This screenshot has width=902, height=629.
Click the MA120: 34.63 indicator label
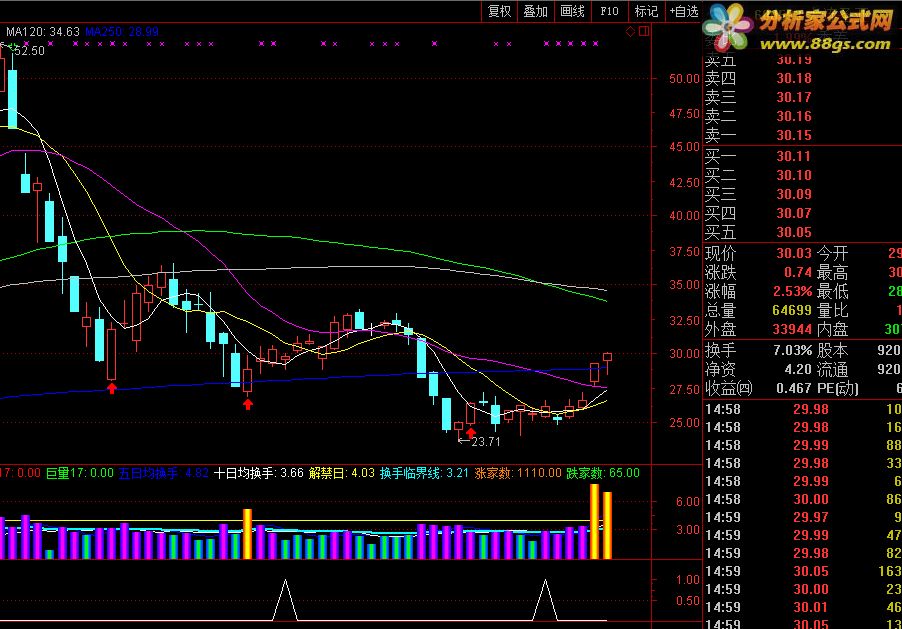pos(43,32)
